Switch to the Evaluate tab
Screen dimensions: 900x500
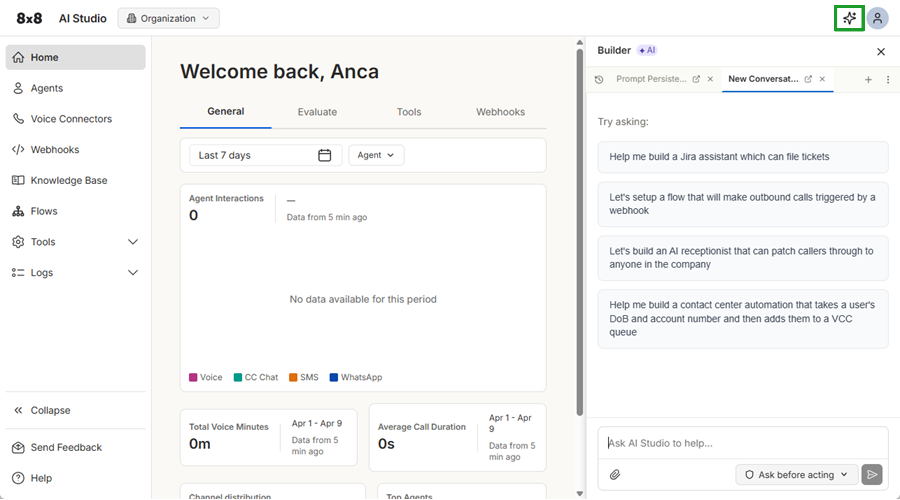317,112
